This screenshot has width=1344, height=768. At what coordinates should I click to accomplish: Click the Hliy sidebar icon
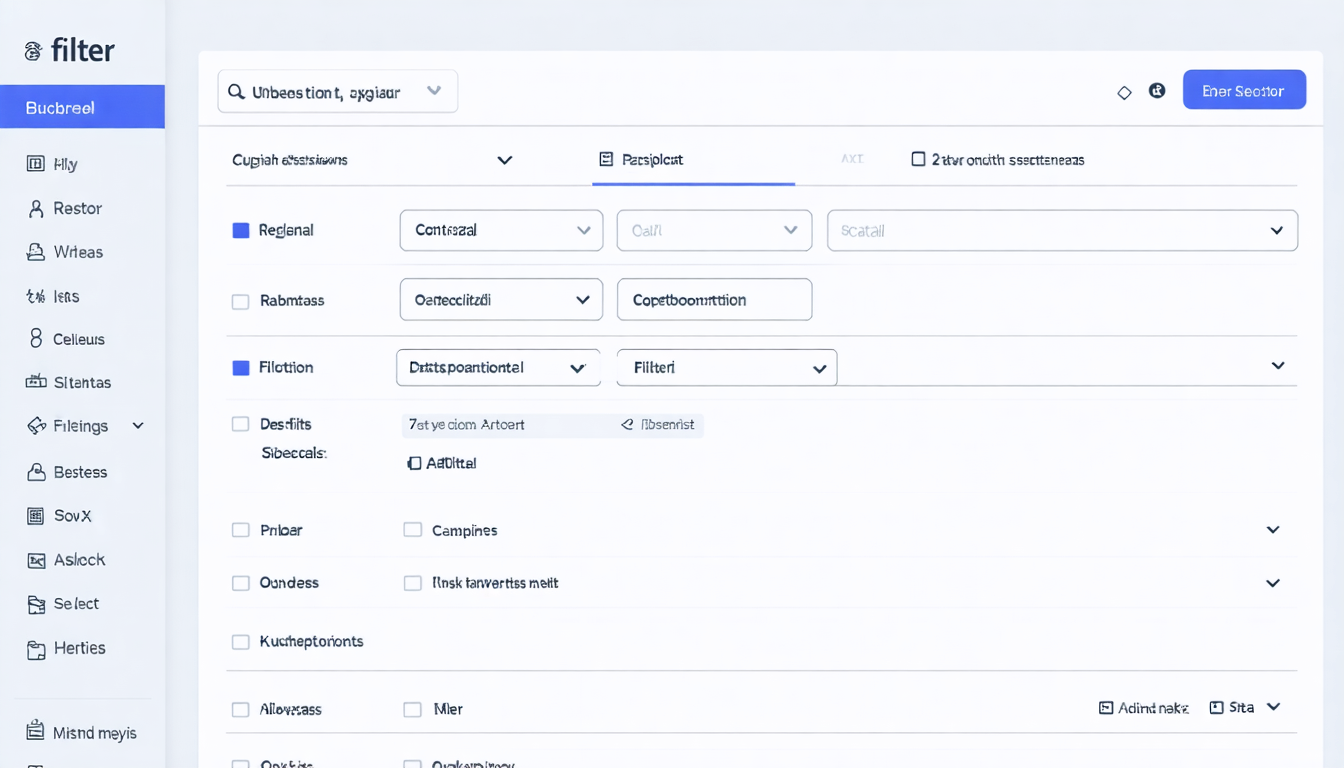[36, 164]
